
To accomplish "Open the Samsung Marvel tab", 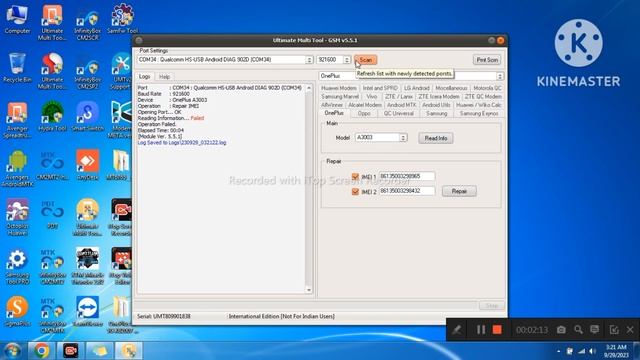I will [340, 97].
